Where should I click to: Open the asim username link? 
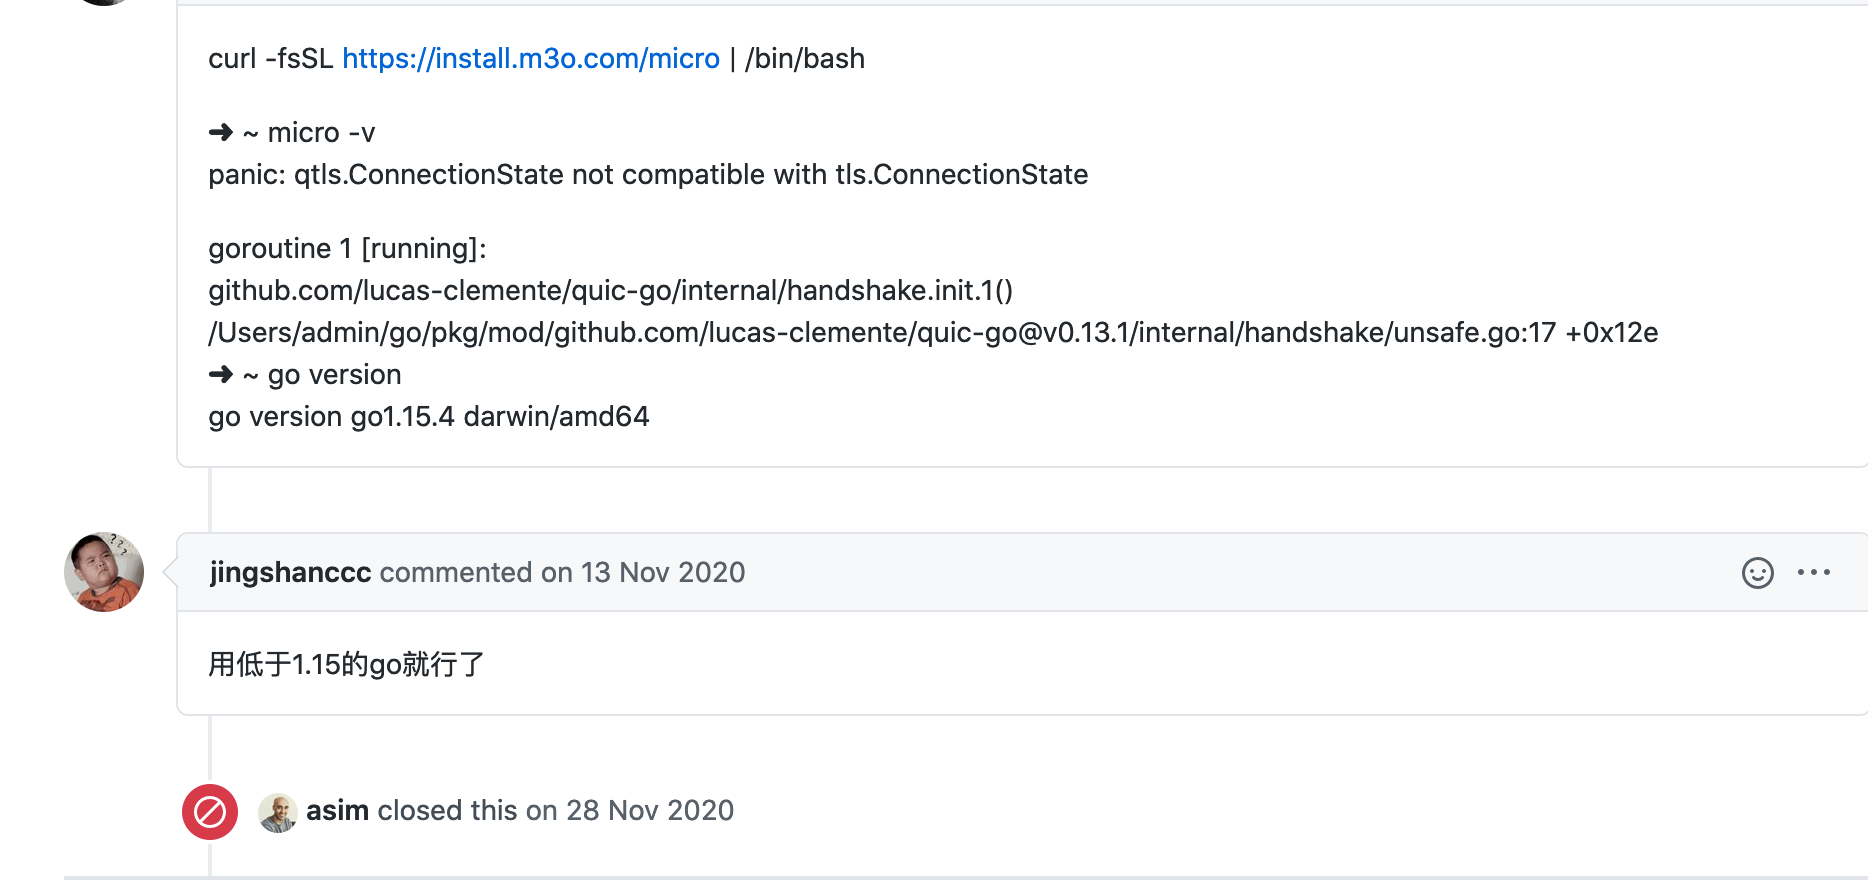click(337, 810)
